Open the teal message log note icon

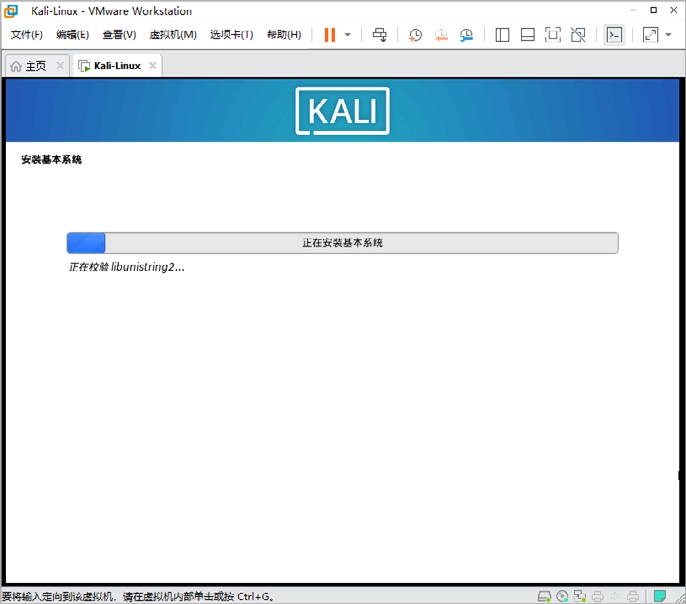pyautogui.click(x=660, y=596)
